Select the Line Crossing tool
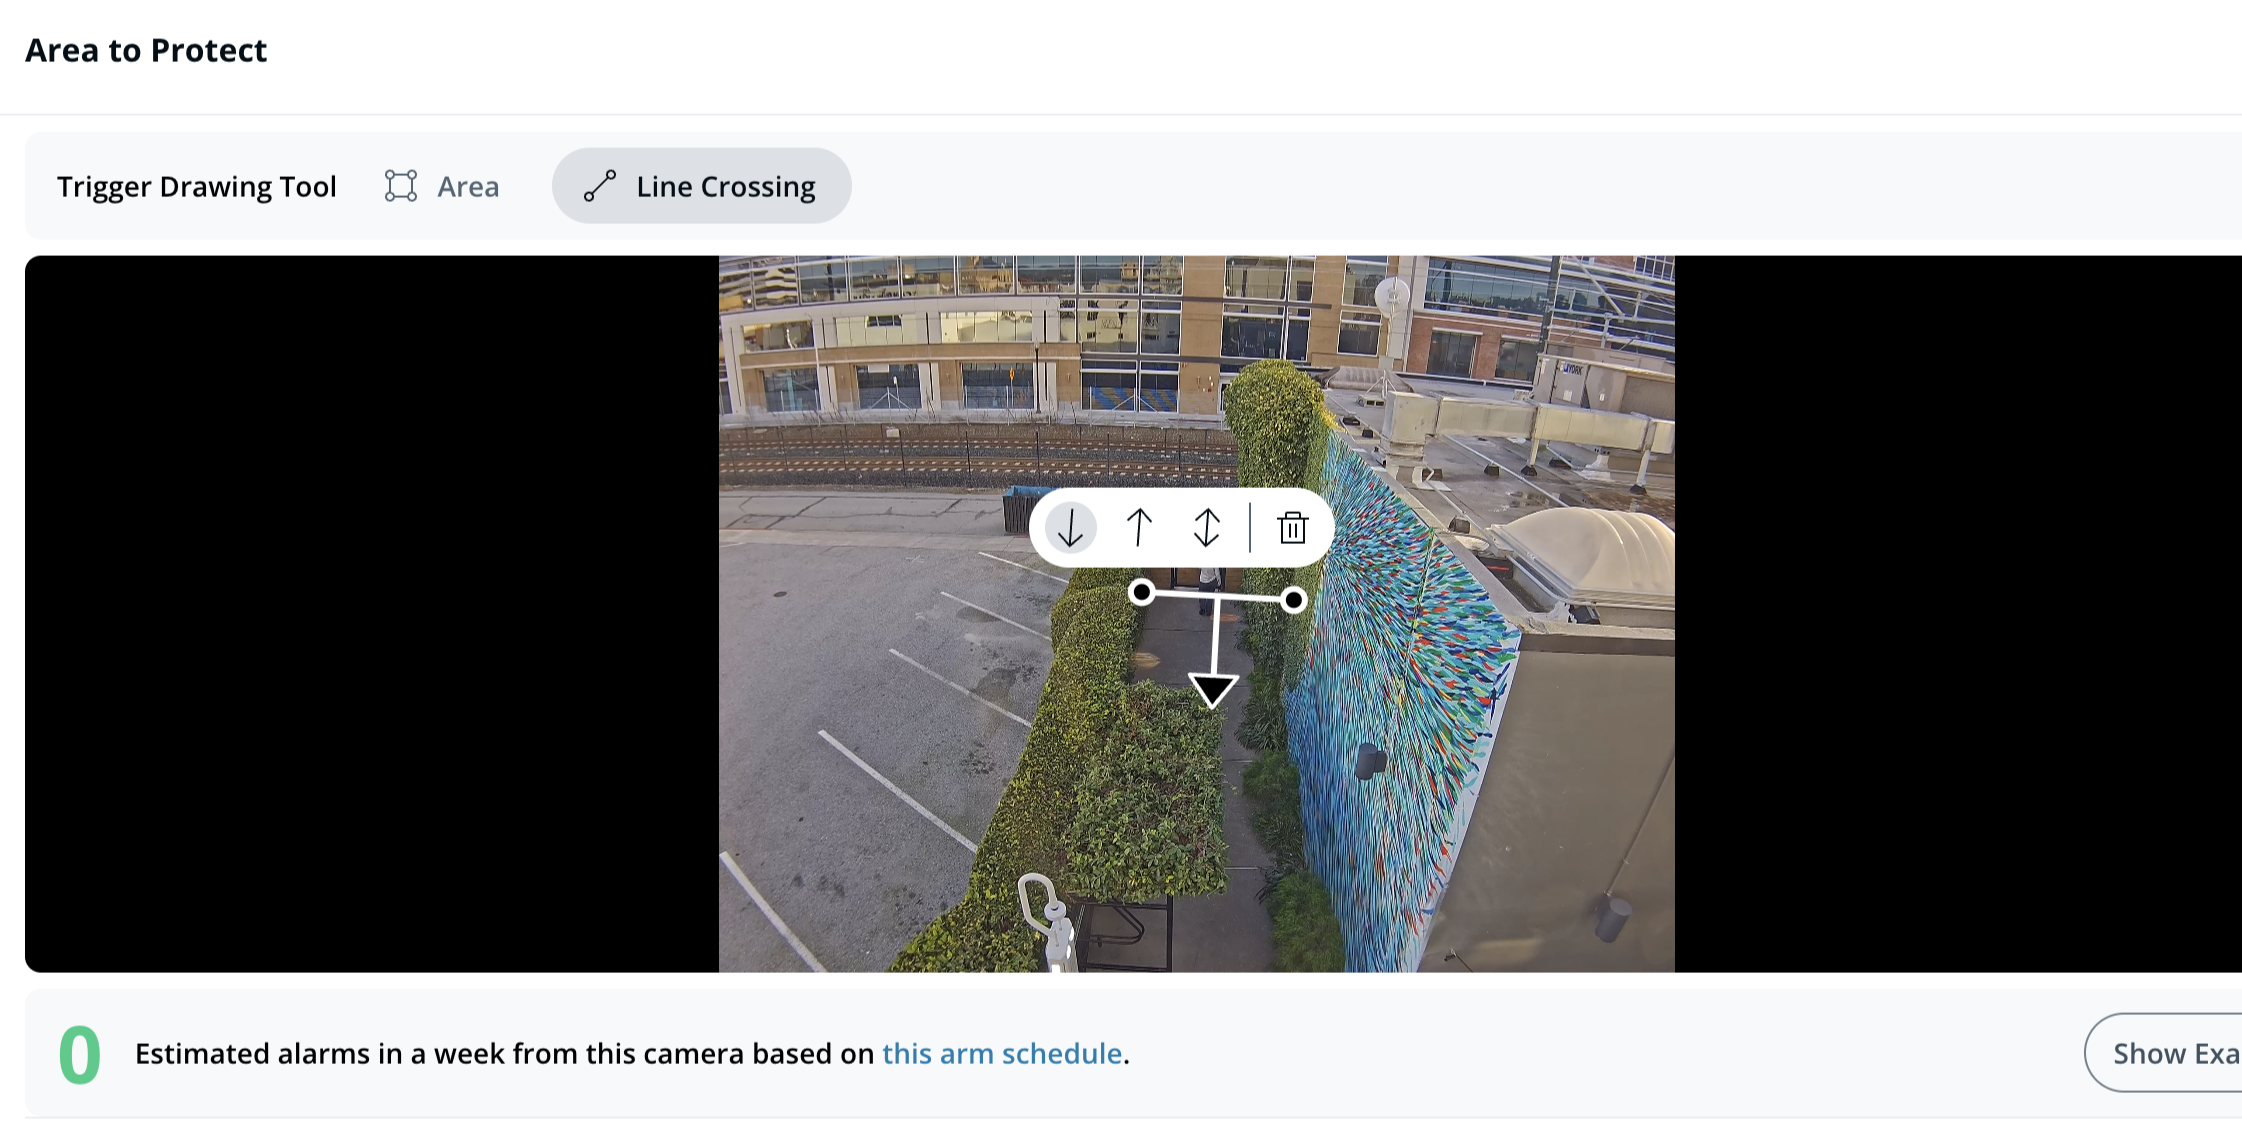The height and width of the screenshot is (1144, 2242). [724, 187]
